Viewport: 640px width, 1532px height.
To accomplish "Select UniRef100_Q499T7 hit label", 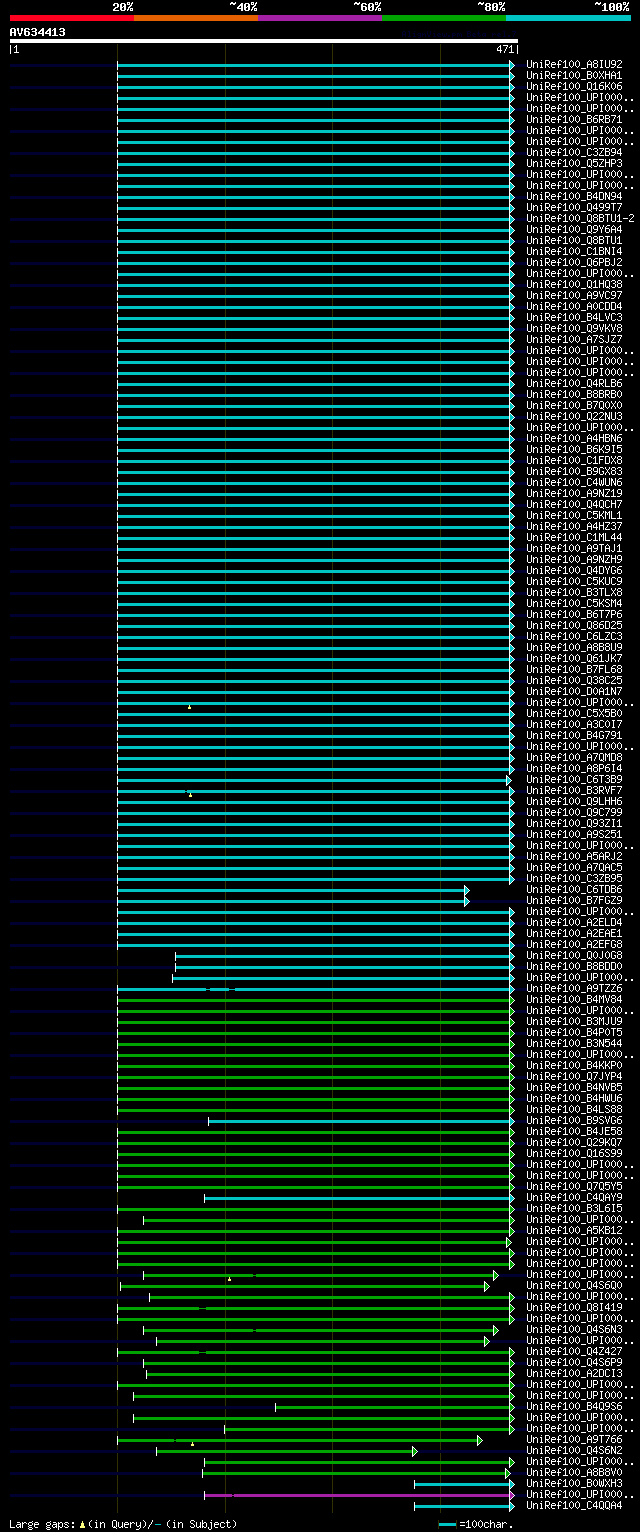I will 574,207.
